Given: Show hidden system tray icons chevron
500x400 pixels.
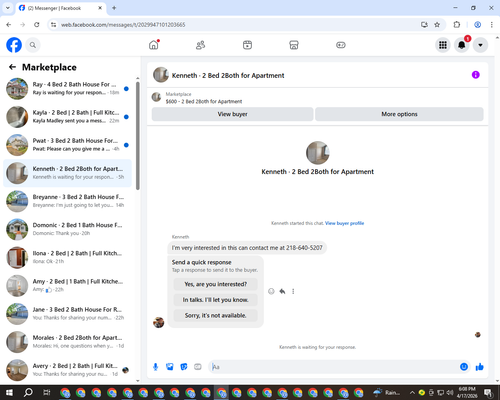Looking at the screenshot, I should (412, 393).
